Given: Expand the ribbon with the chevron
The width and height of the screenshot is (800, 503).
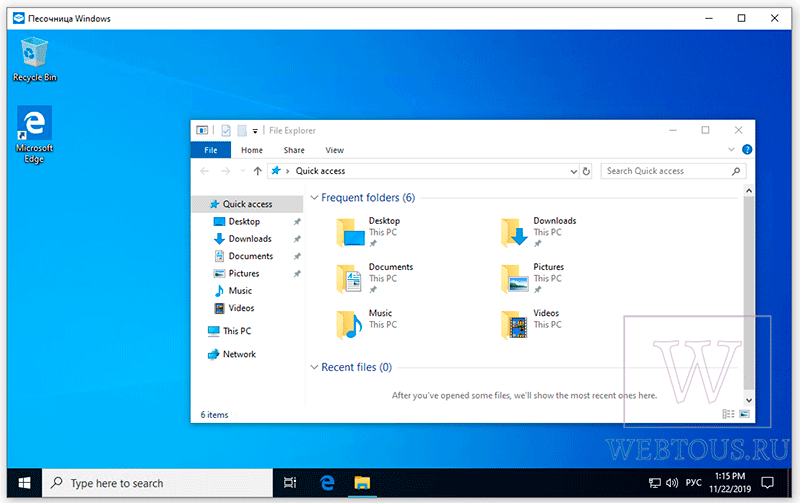Looking at the screenshot, I should tap(731, 149).
